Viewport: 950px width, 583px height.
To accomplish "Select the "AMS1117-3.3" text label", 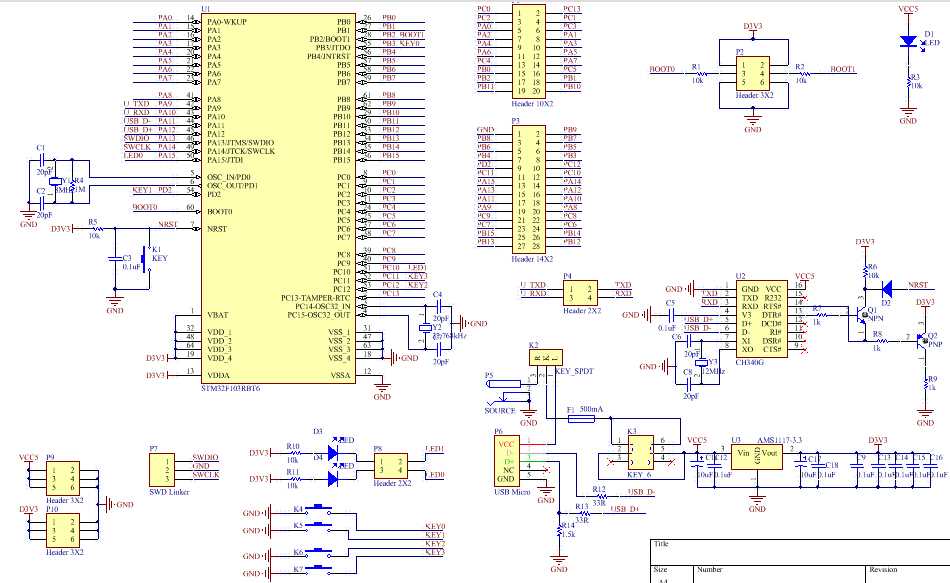I will coord(780,440).
